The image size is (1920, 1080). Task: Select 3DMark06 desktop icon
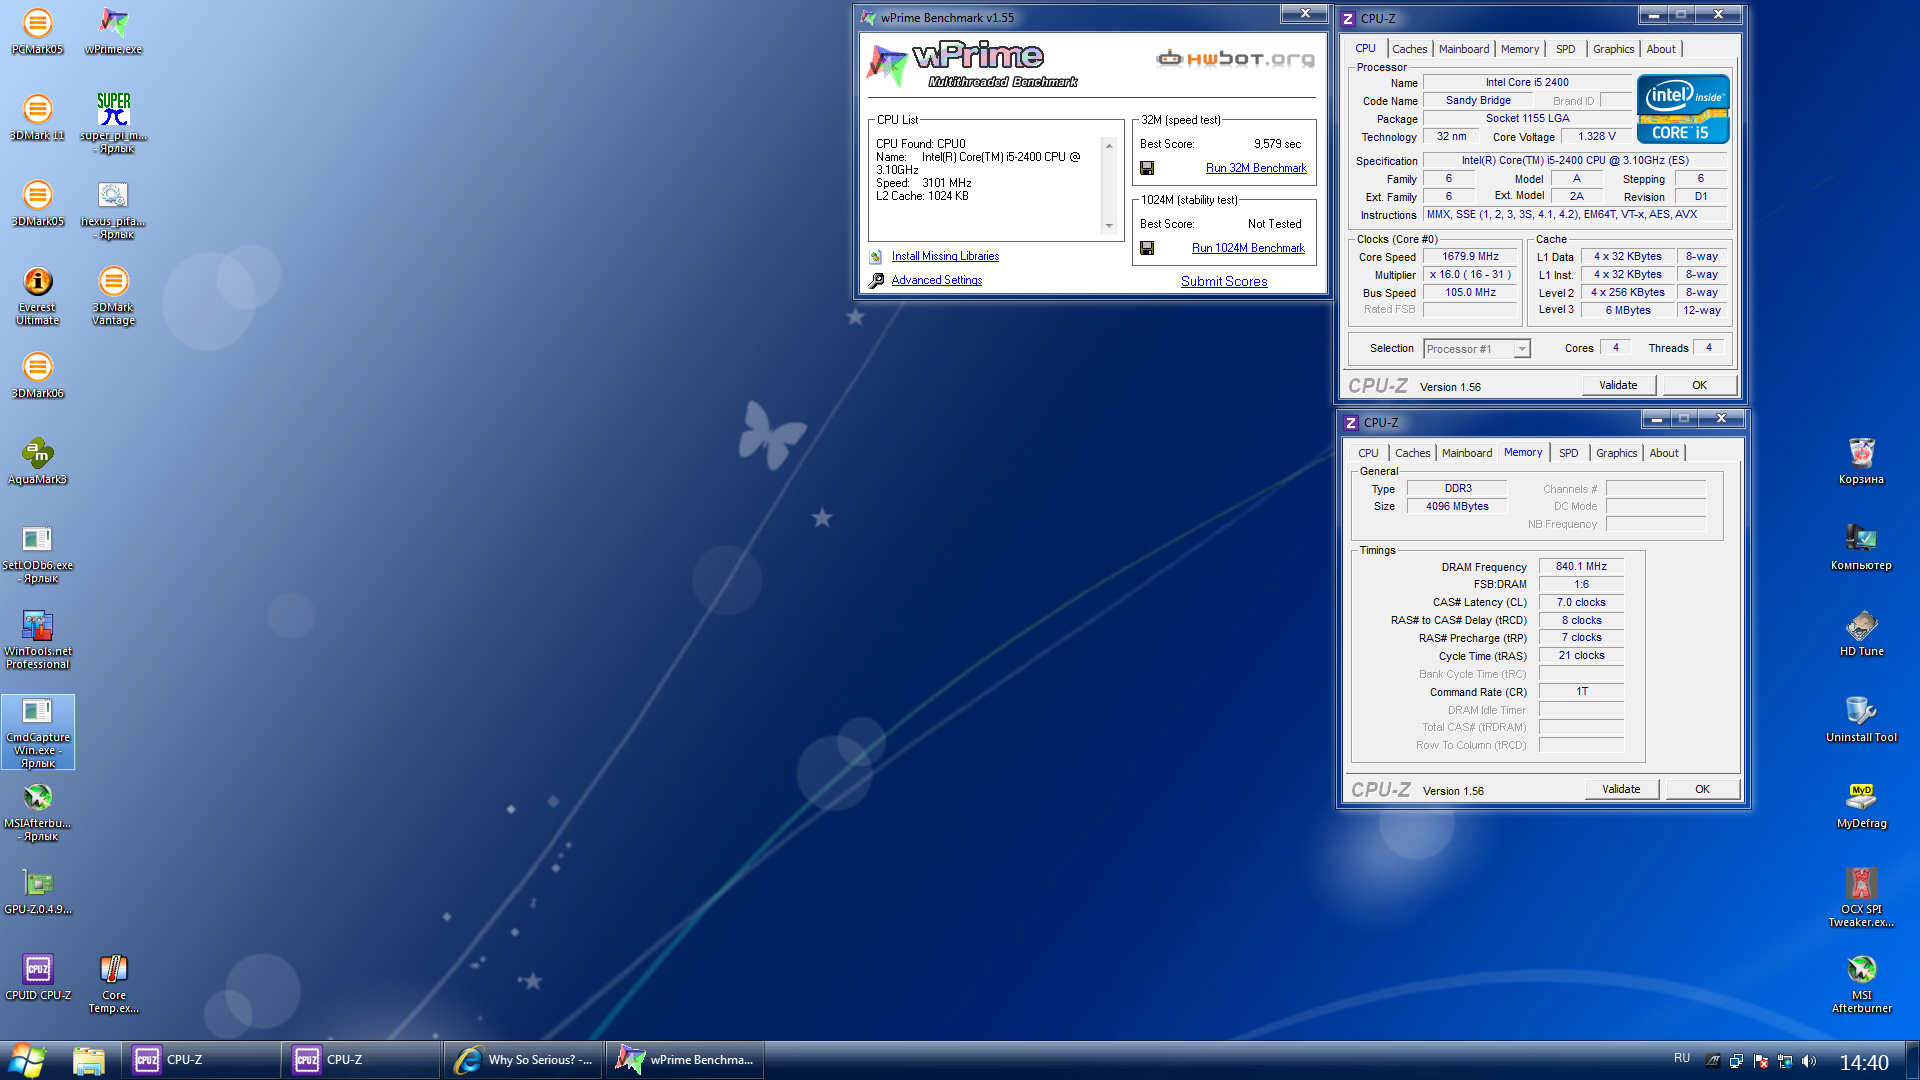(38, 374)
